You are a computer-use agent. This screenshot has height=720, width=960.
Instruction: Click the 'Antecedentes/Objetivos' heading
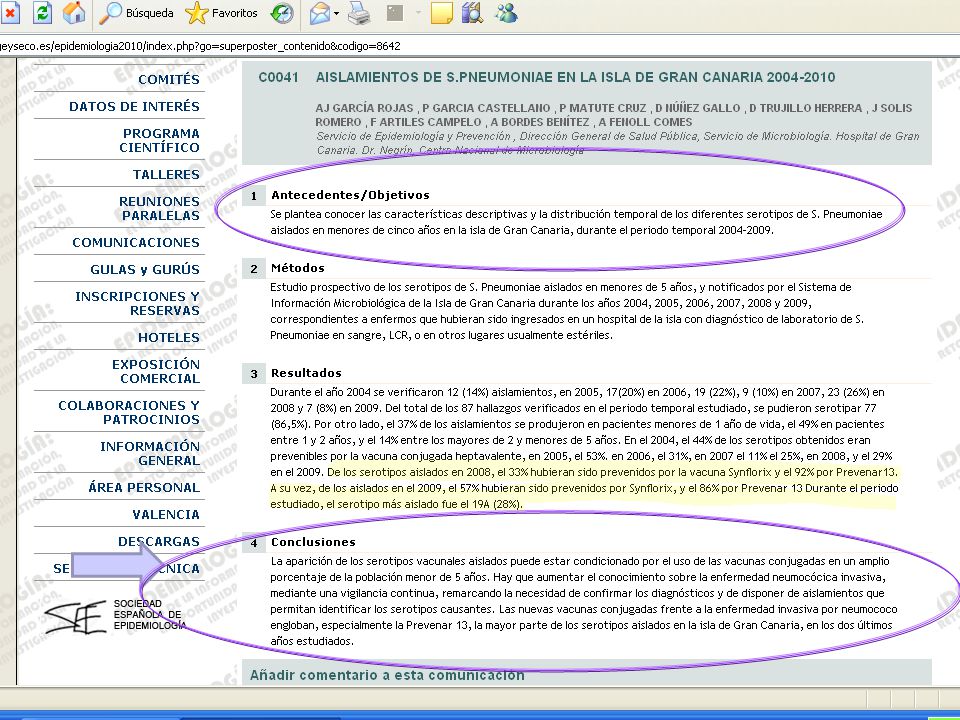350,195
